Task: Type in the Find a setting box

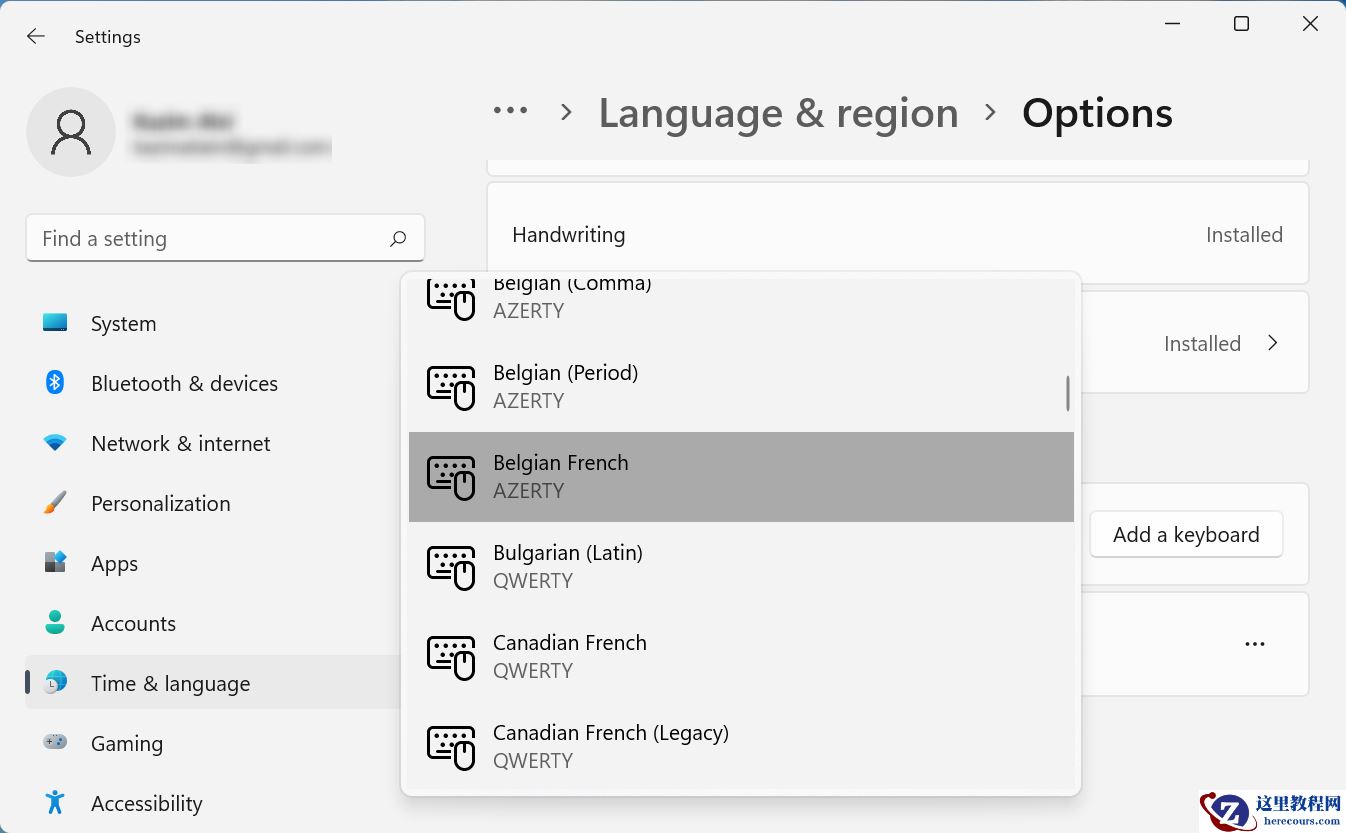Action: point(210,239)
